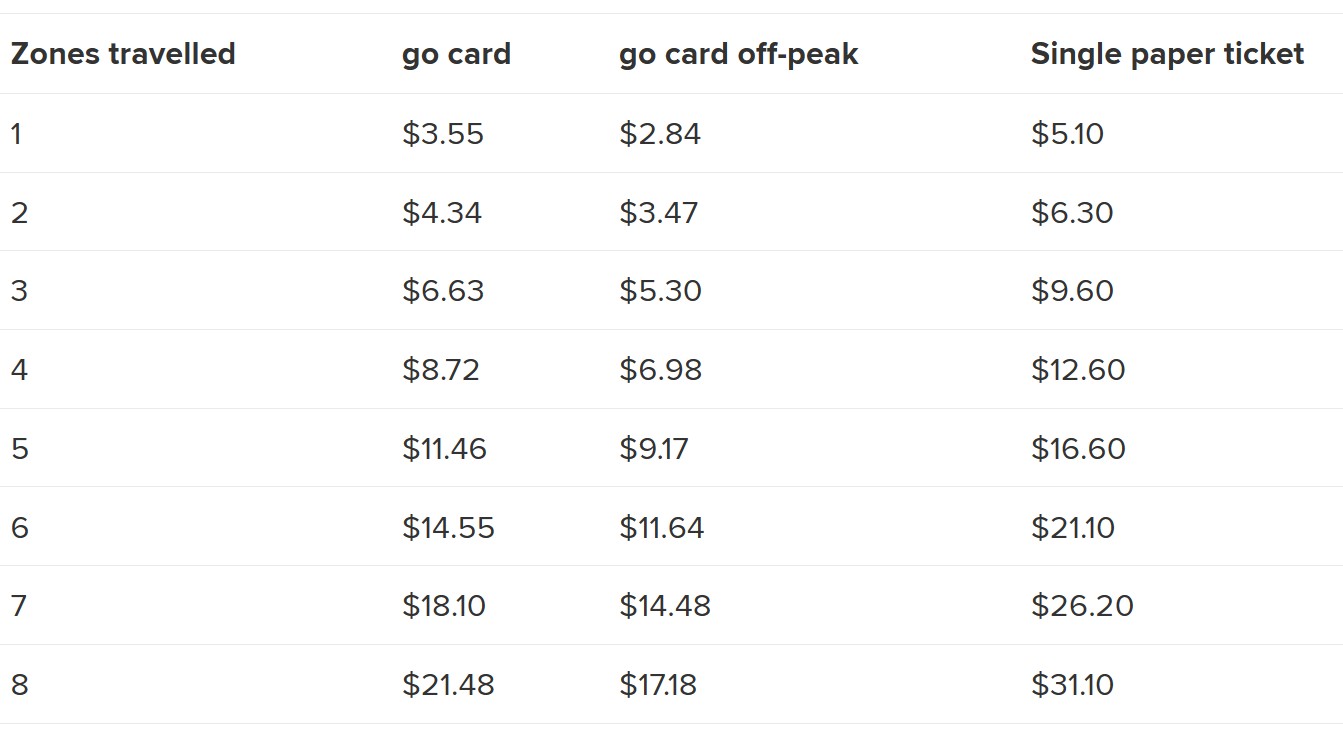Select the $18.10 go card fare

[444, 606]
